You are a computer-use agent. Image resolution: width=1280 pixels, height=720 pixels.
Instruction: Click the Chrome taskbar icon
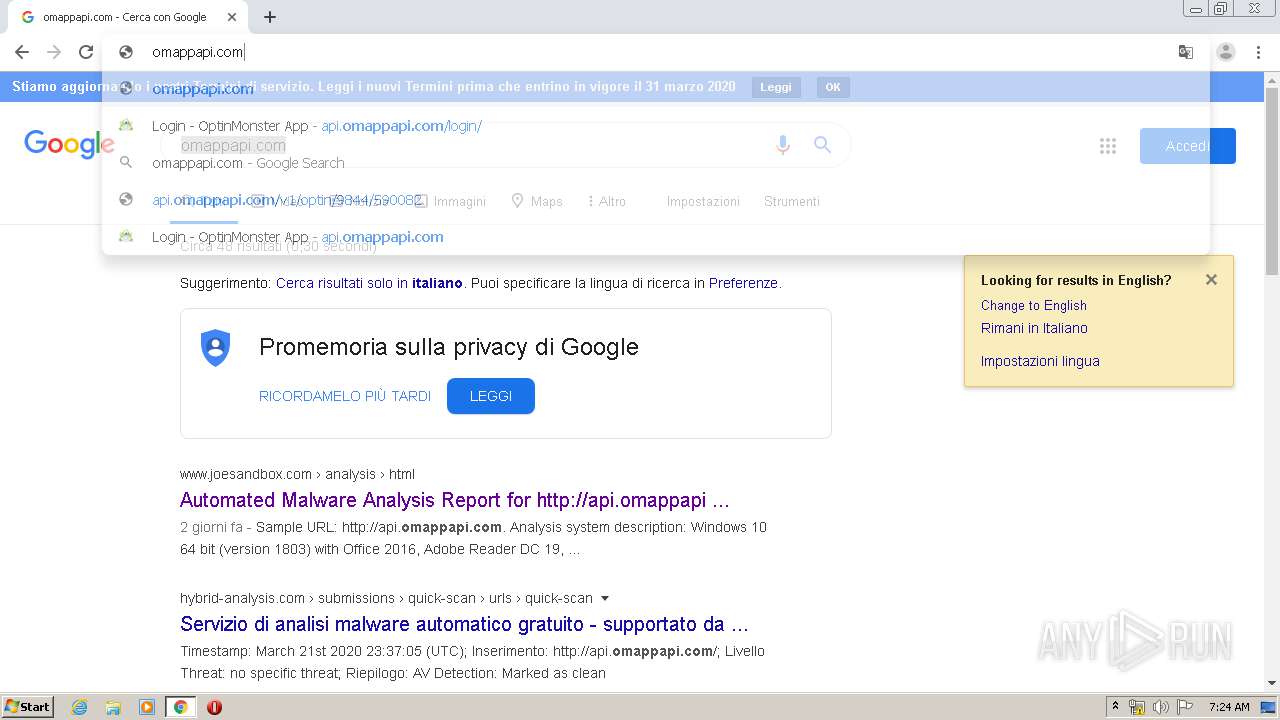[181, 707]
